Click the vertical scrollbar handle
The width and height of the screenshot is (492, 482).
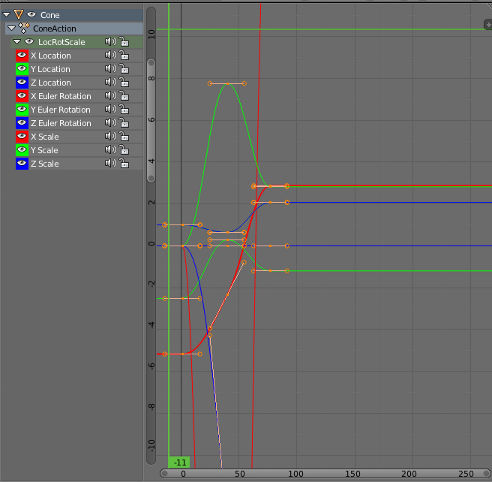[x=151, y=120]
